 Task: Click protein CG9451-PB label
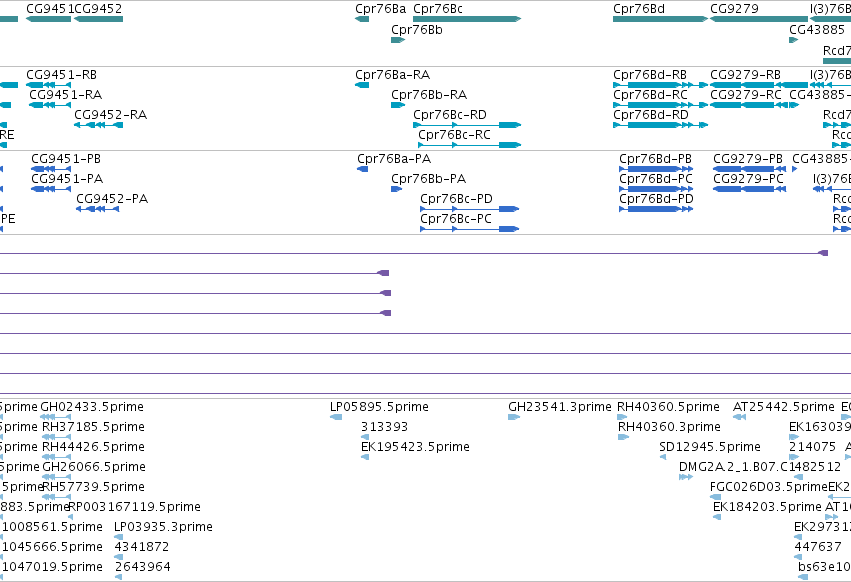tap(66, 159)
